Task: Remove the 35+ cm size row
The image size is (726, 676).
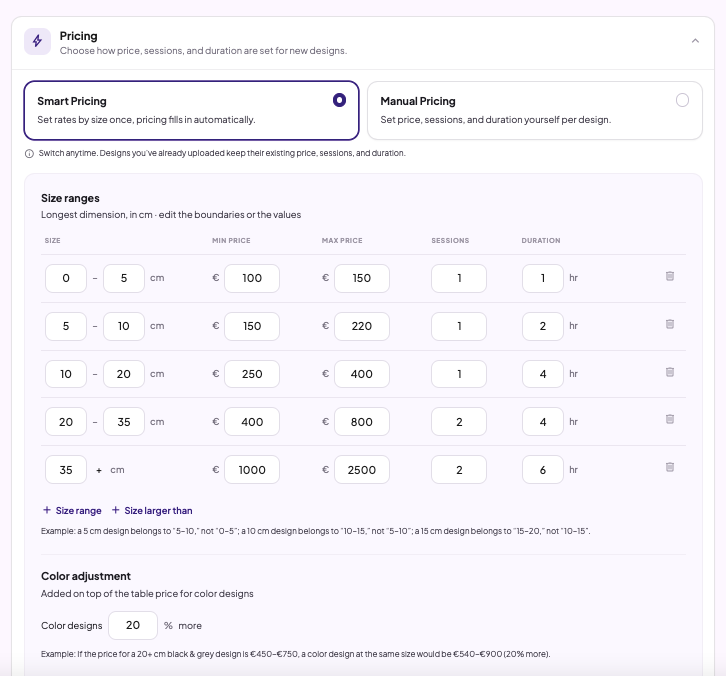Action: tap(670, 467)
